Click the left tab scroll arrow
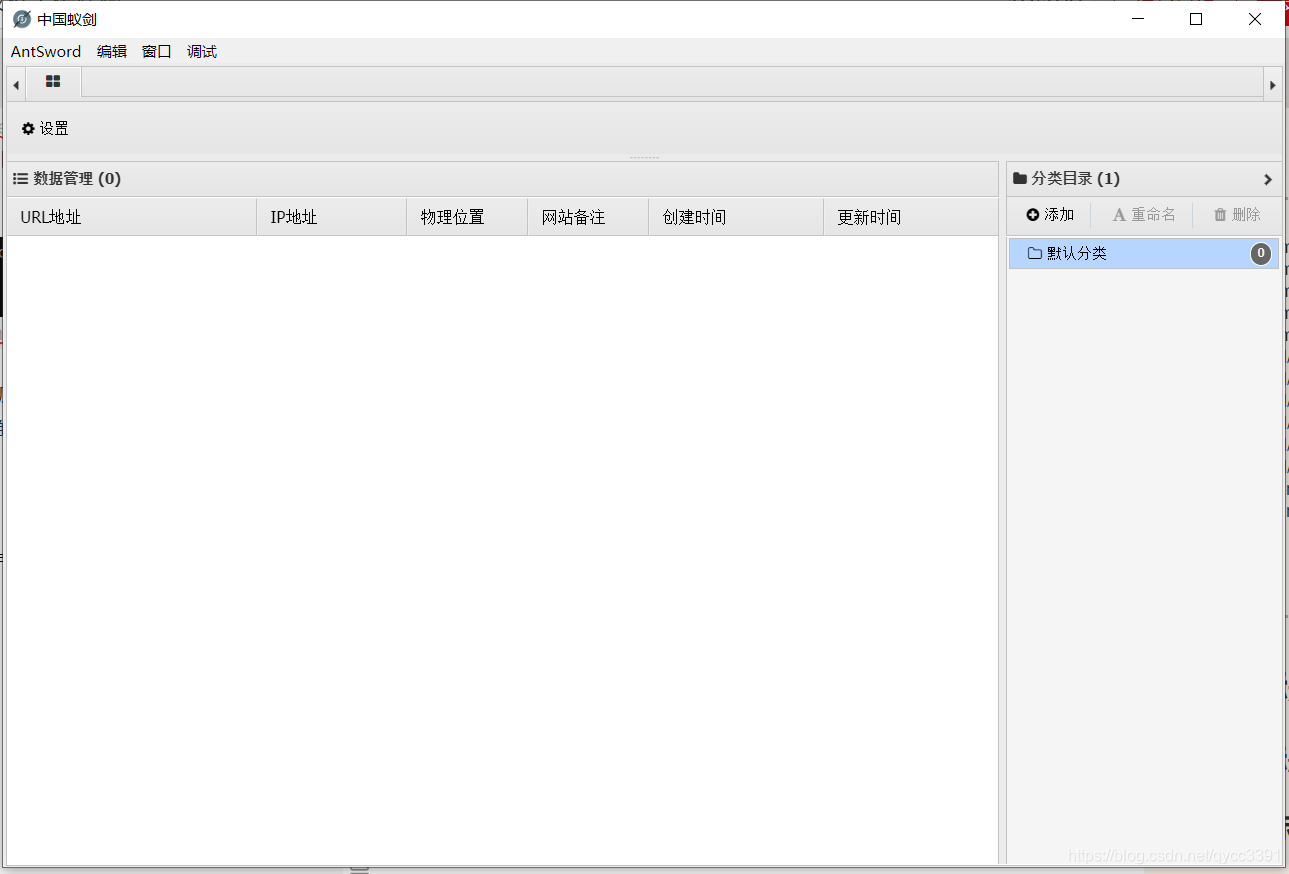The image size is (1289, 874). [16, 85]
